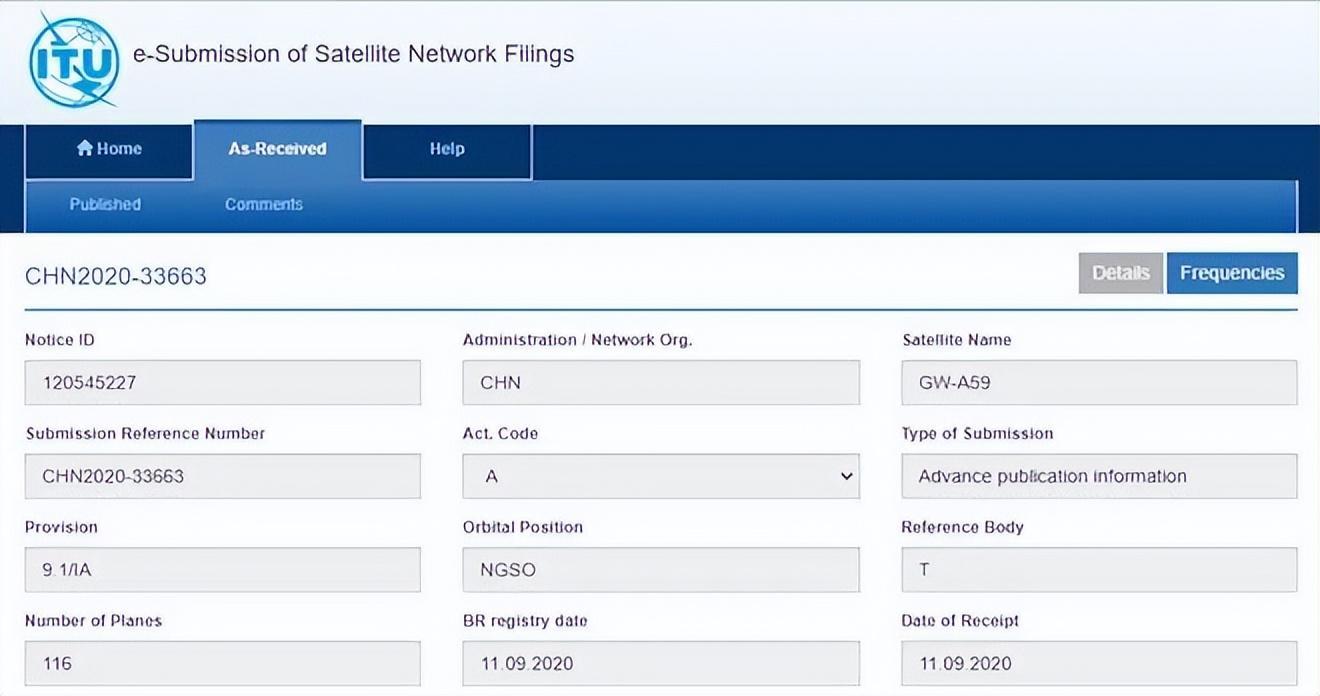1320x696 pixels.
Task: Click the ITU globe logo
Action: click(73, 61)
